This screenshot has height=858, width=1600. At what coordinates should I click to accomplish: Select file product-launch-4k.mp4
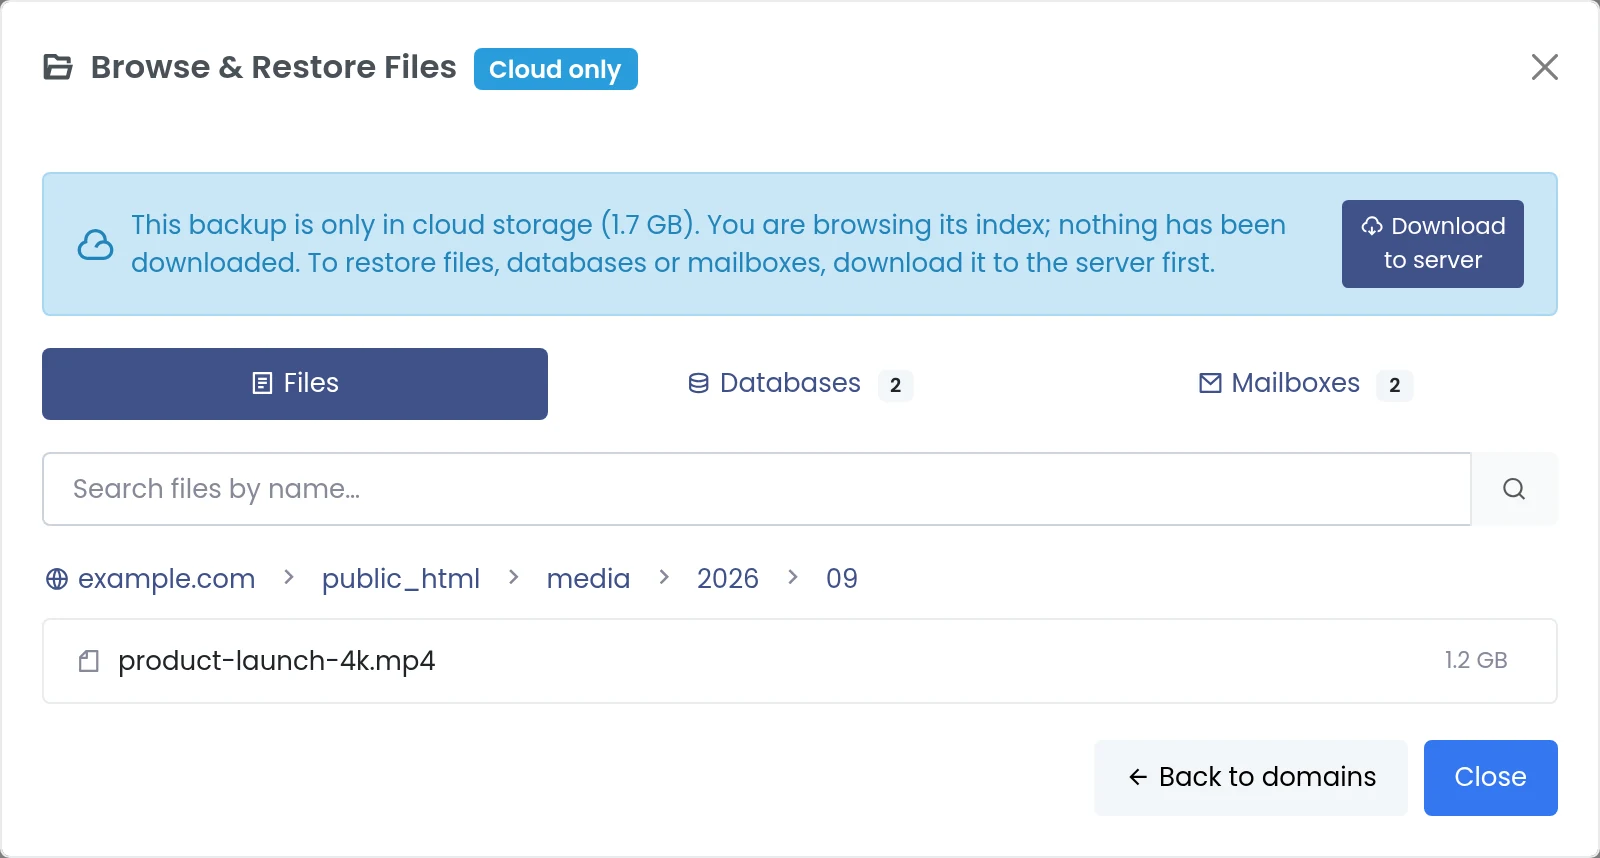click(800, 661)
